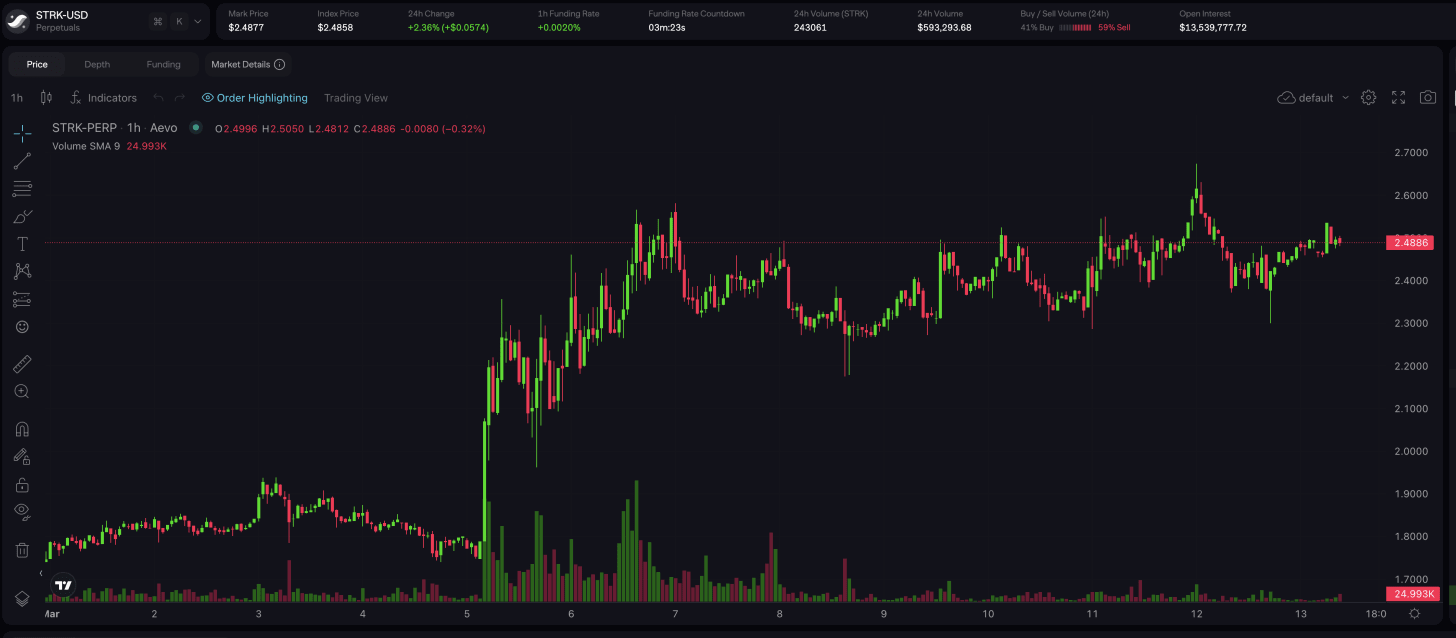Click the 18:0 time axis label
Viewport: 1456px width, 638px height.
coord(1375,613)
